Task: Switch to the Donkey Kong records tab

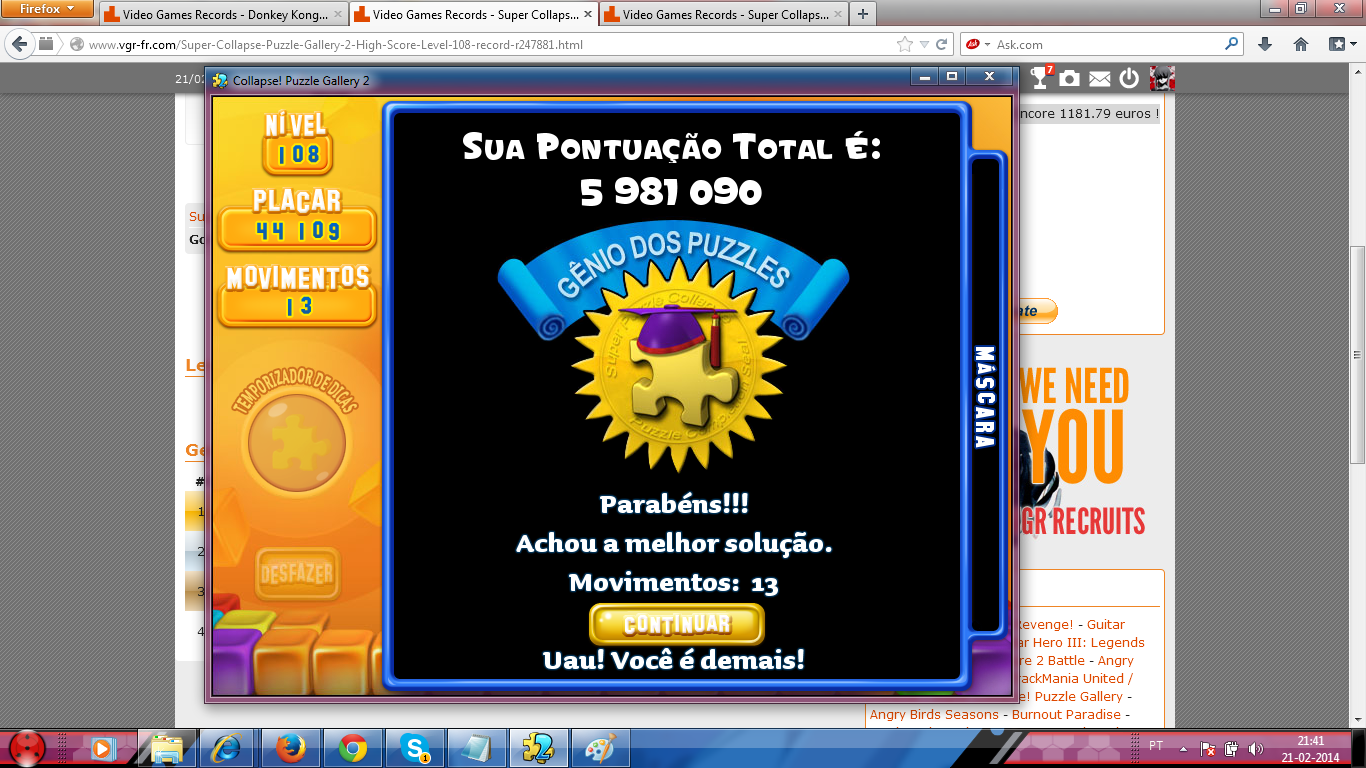Action: tap(223, 15)
